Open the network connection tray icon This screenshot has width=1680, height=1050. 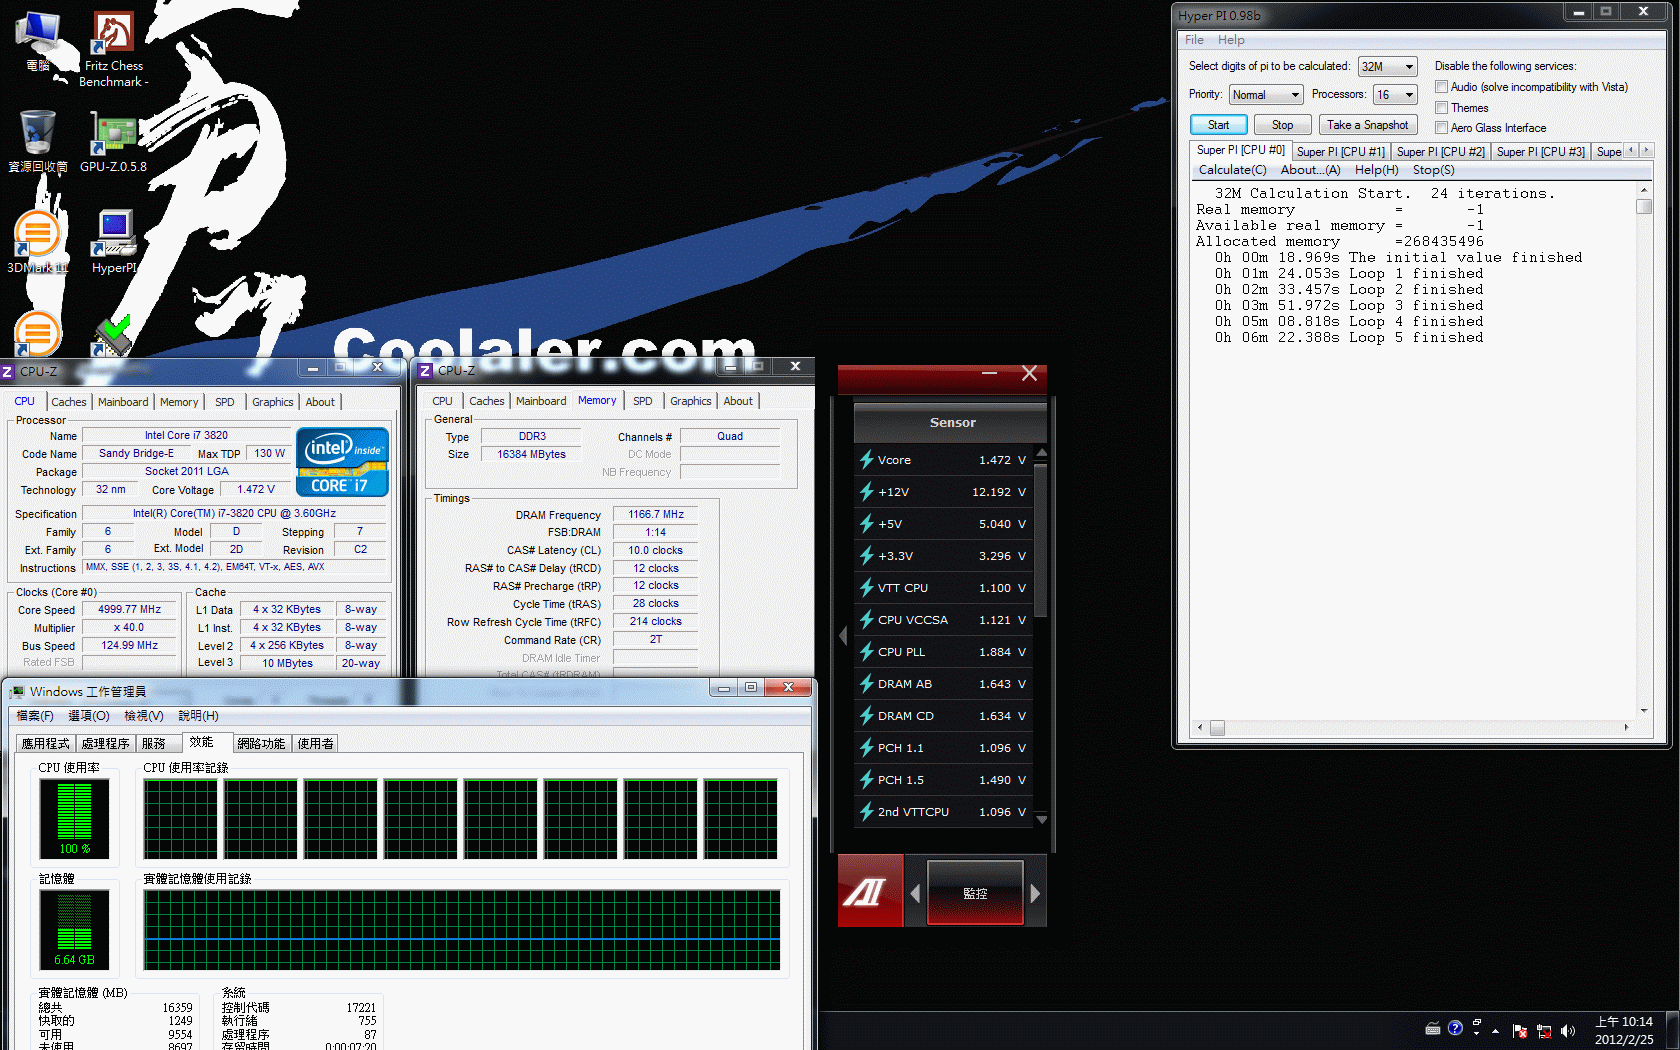click(x=1544, y=1030)
